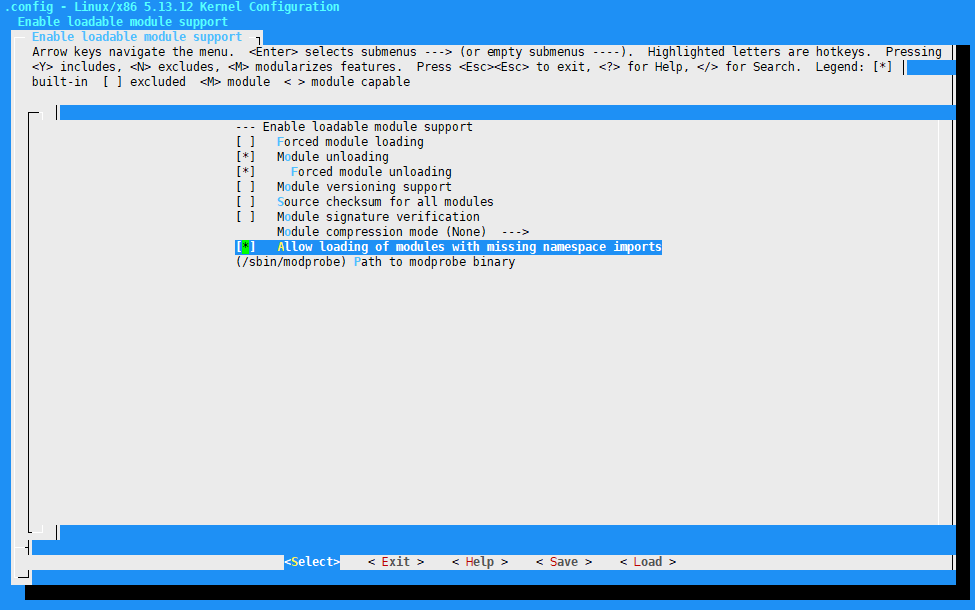Image resolution: width=975 pixels, height=610 pixels.
Task: Click the 'Forced module unloading' label text
Action: coord(371,172)
